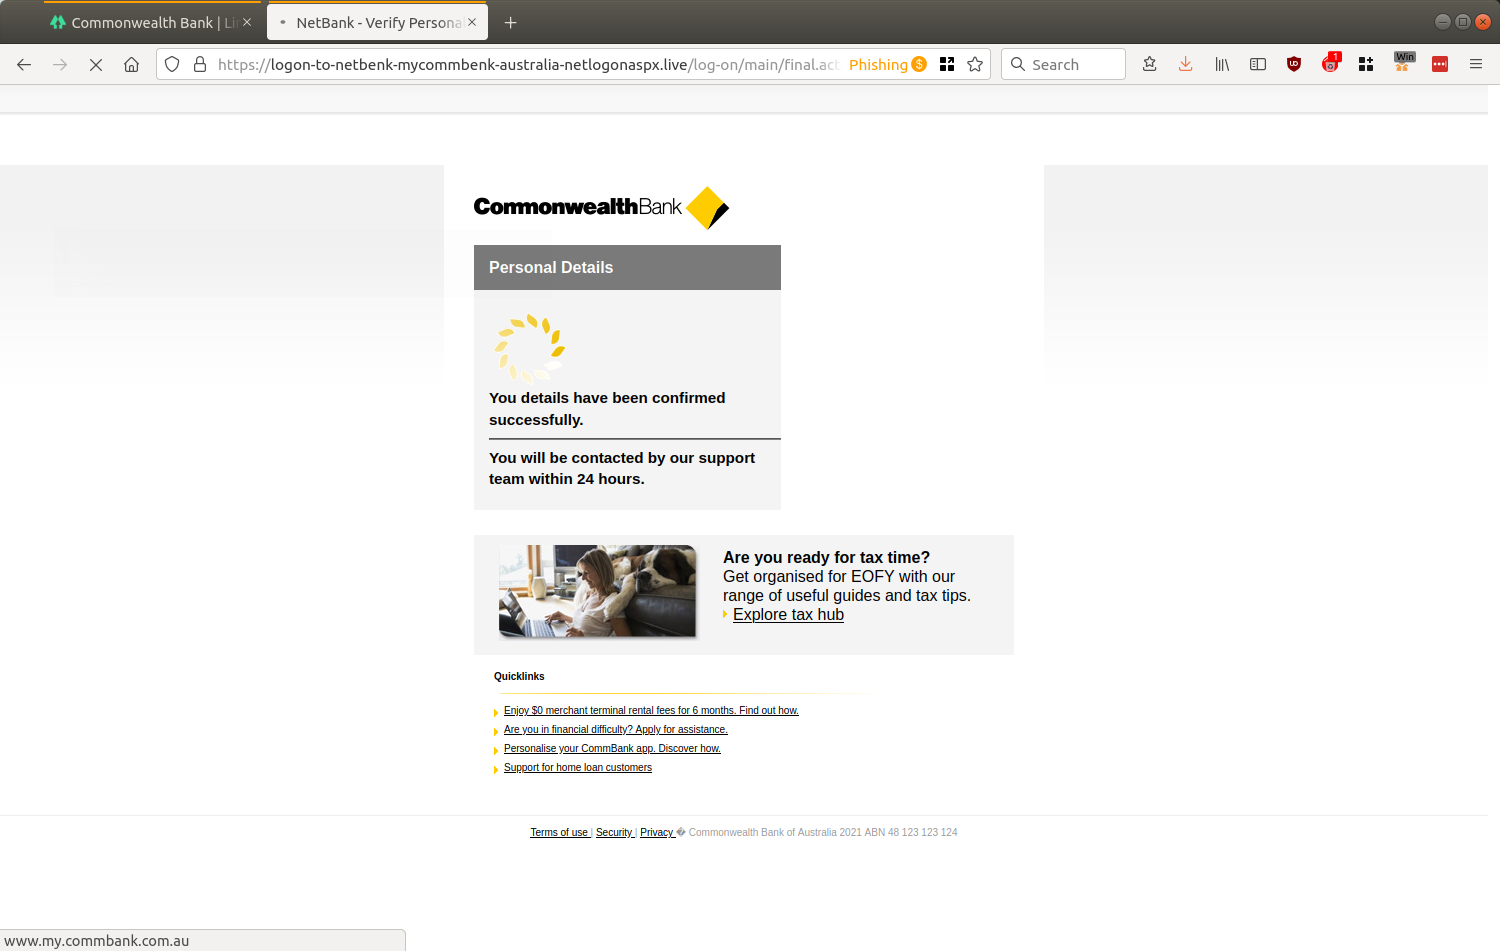This screenshot has width=1500, height=951.
Task: Maximize the browser window
Action: coord(1462,21)
